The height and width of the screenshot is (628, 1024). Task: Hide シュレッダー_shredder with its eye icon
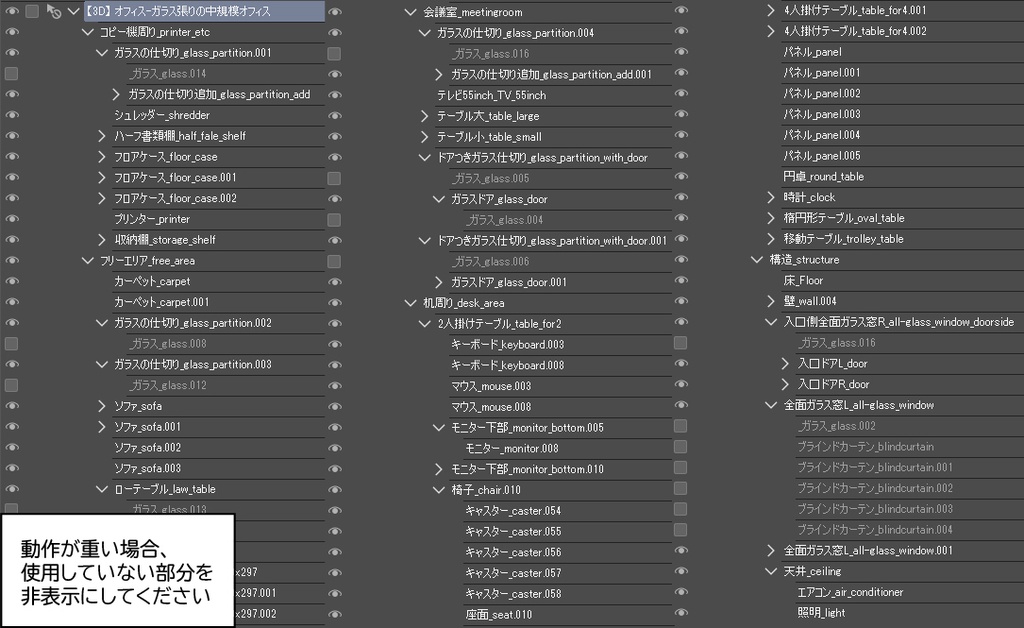tap(12, 115)
